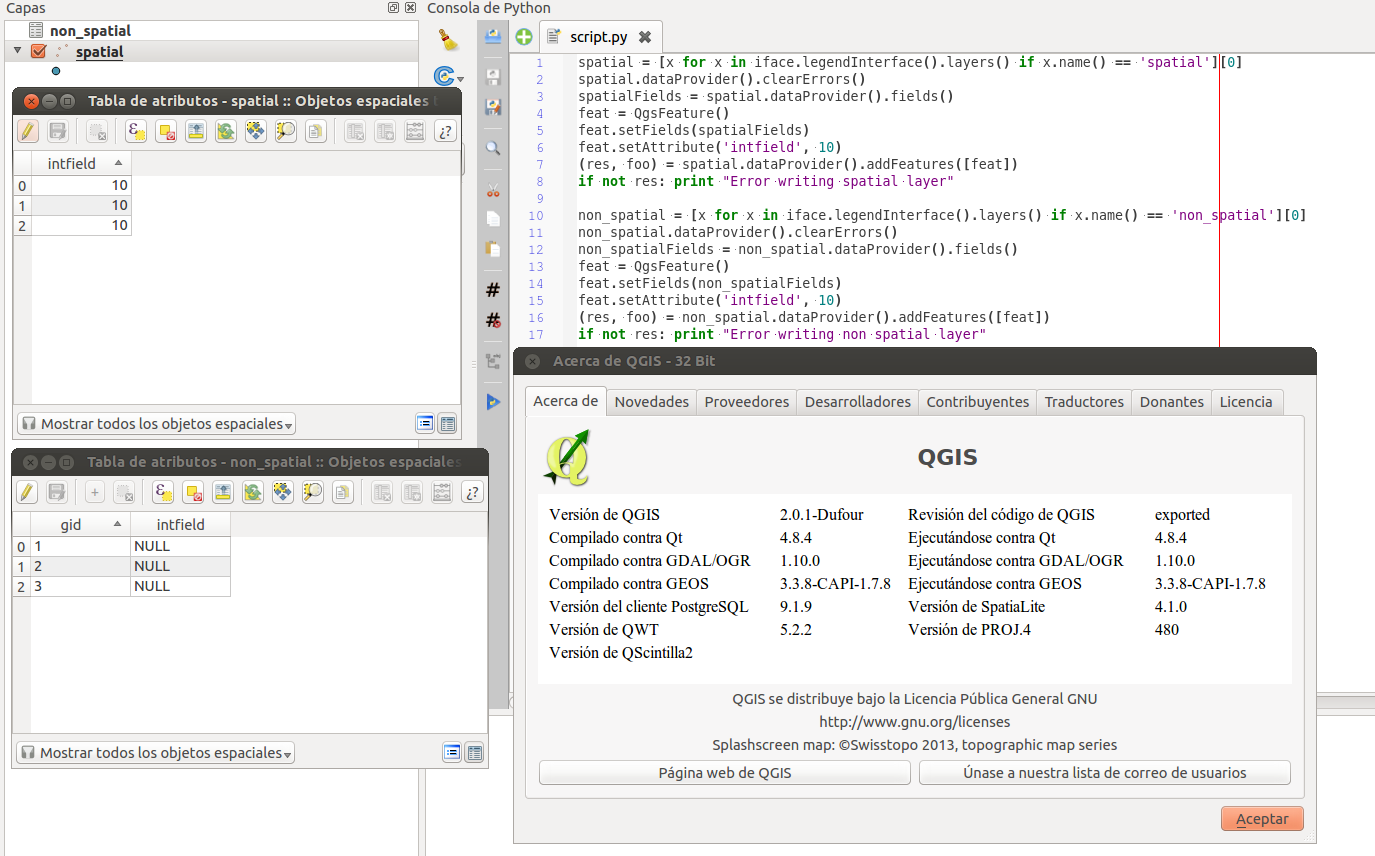Click unselect all in non_spatial table
Viewport: 1375px width, 856px height.
[x=193, y=492]
